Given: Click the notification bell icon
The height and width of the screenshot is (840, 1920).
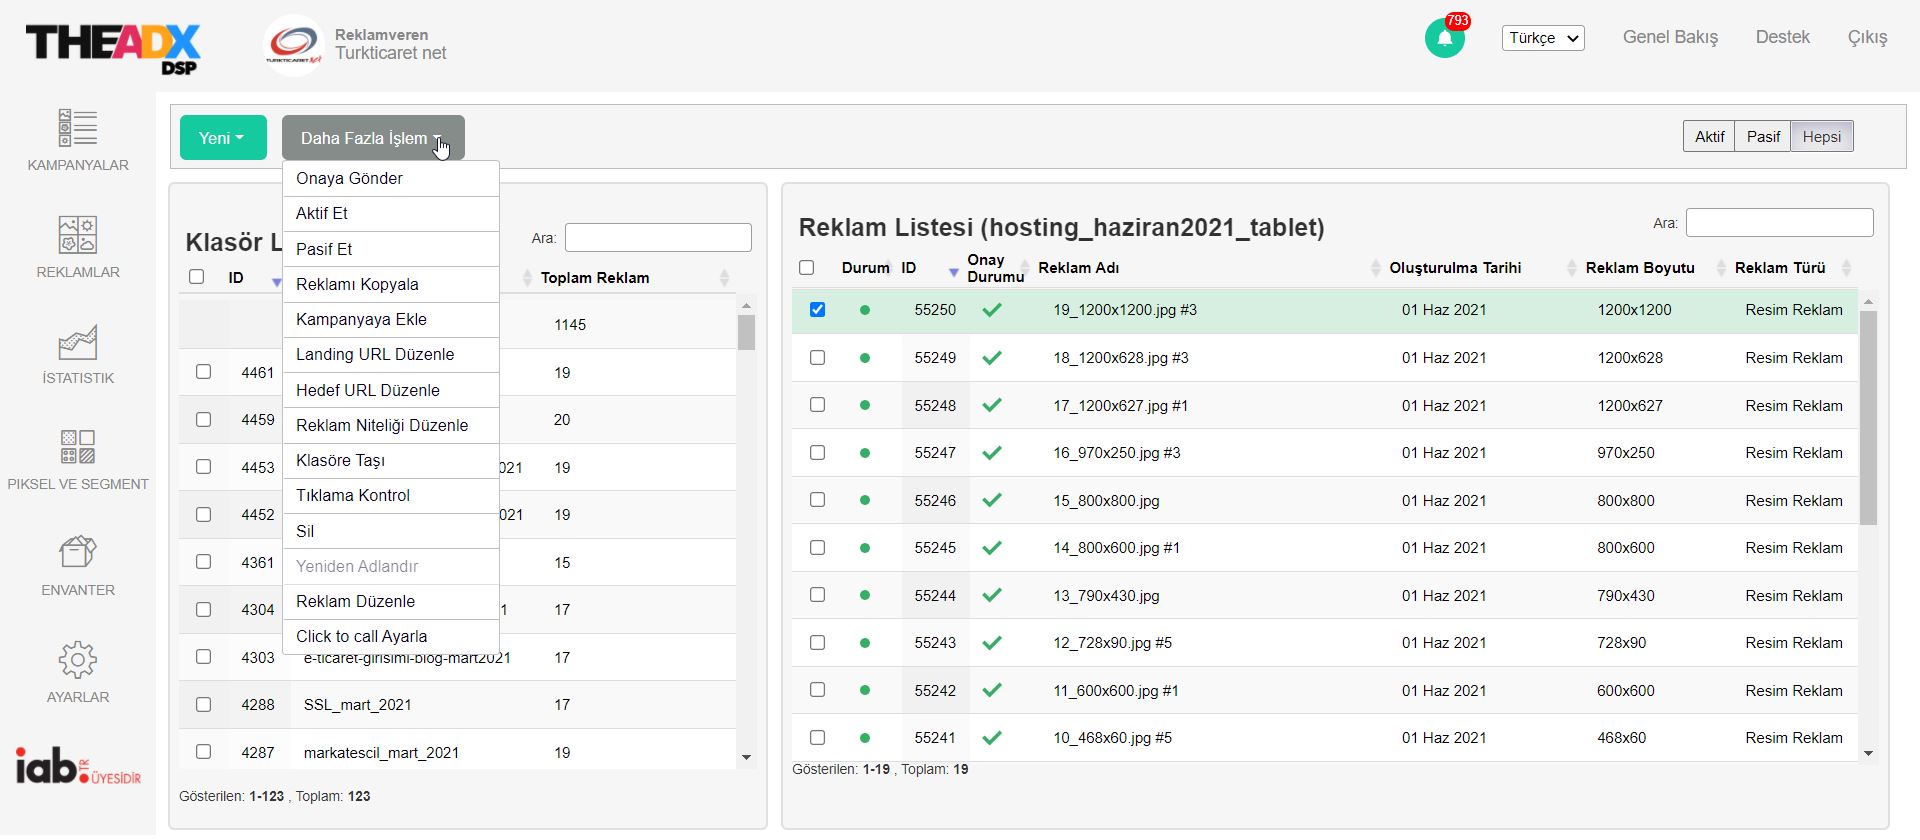Looking at the screenshot, I should 1445,38.
